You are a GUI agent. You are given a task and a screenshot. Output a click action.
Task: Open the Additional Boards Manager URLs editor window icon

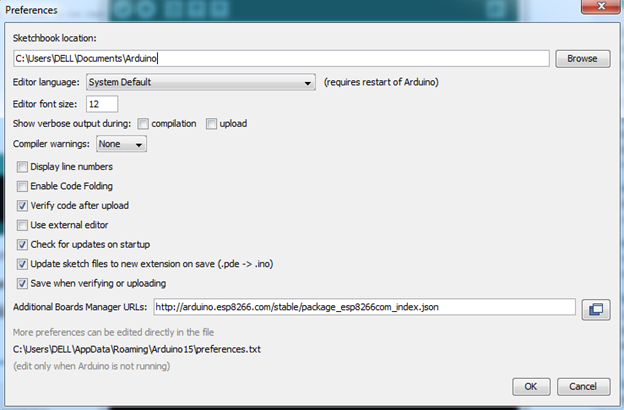[x=596, y=309]
